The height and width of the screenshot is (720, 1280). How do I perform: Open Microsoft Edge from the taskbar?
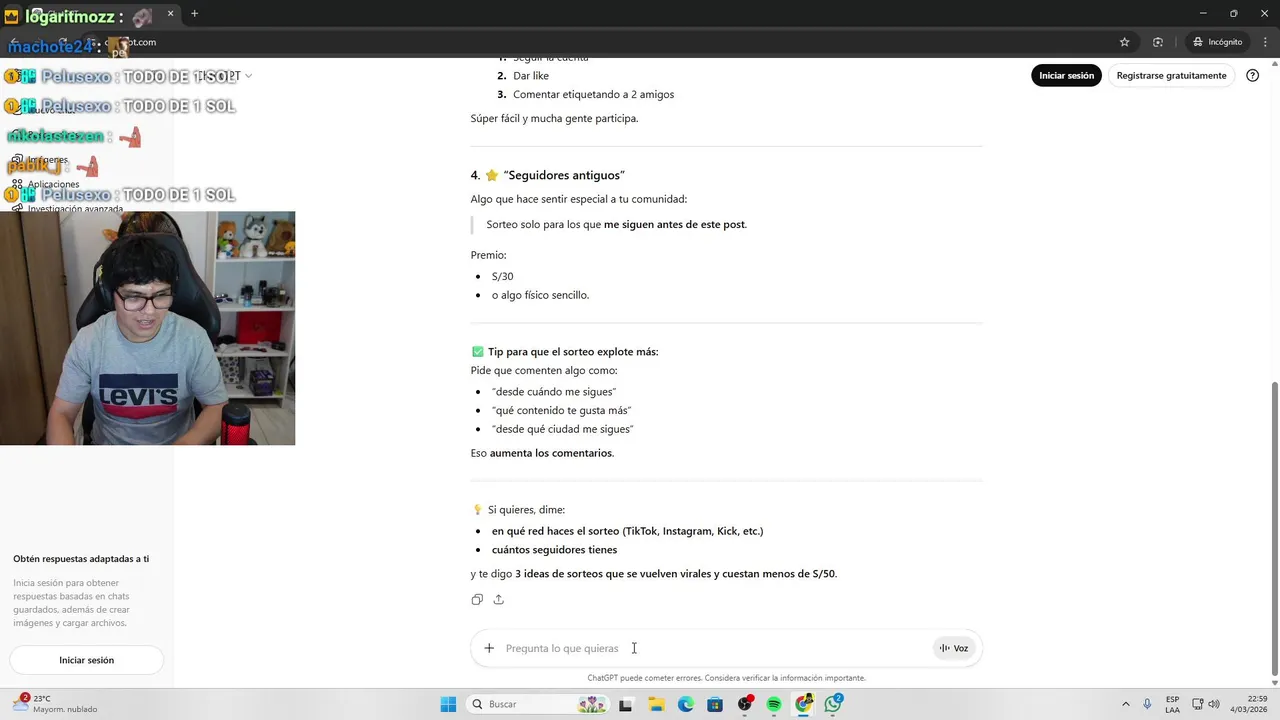pos(685,704)
